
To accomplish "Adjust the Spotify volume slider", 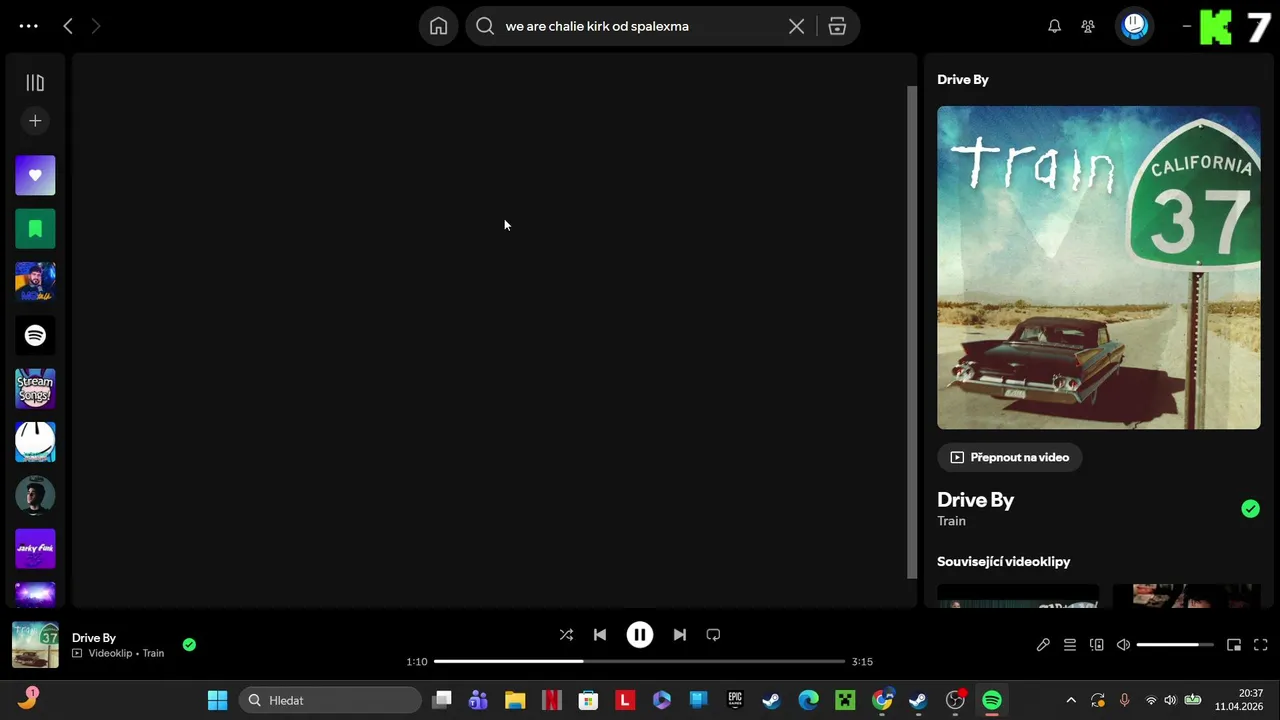I will coord(1175,645).
